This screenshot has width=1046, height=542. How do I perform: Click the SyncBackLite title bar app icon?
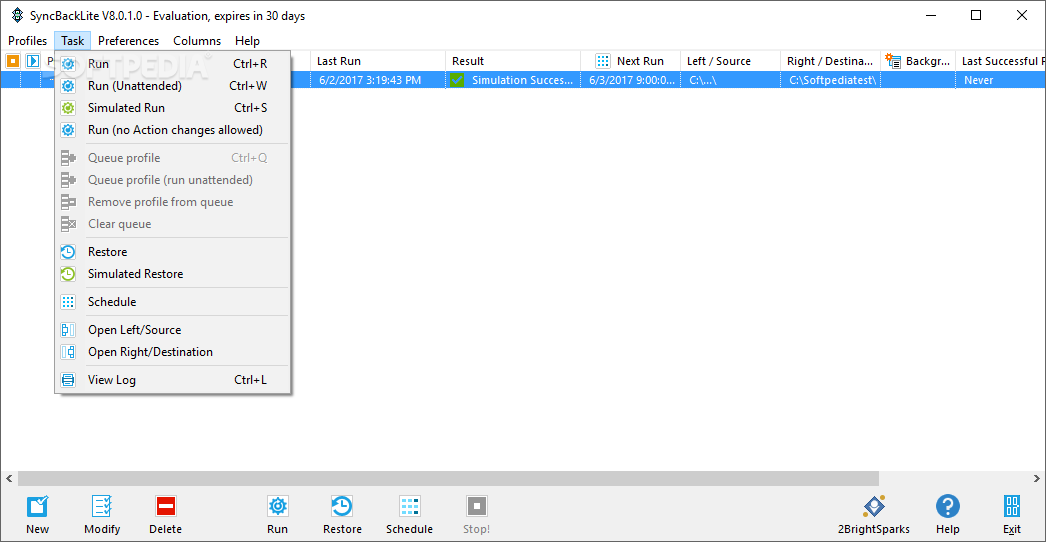tap(17, 15)
